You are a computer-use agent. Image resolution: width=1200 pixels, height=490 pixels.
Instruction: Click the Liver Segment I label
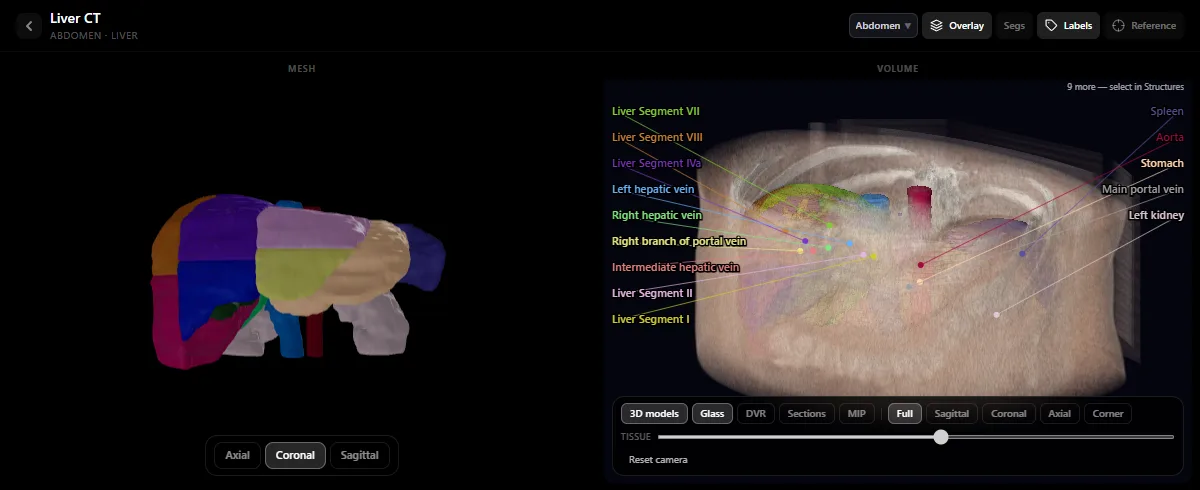(x=650, y=319)
